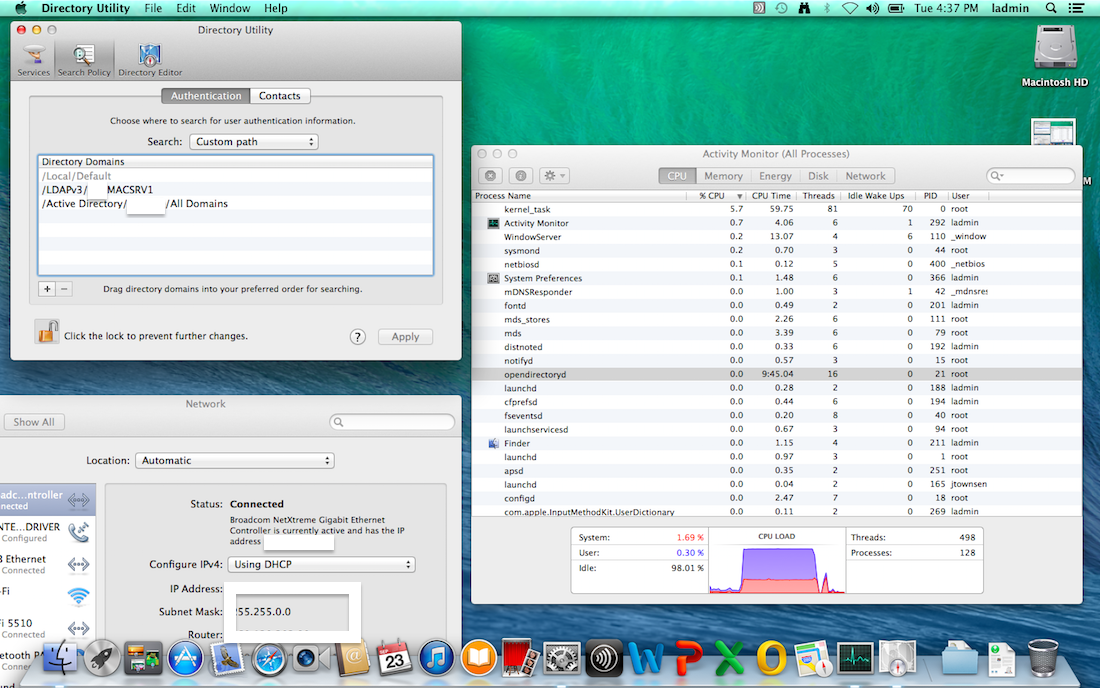This screenshot has height=688, width=1100.
Task: Select kernel_task process row
Action: click(x=777, y=209)
